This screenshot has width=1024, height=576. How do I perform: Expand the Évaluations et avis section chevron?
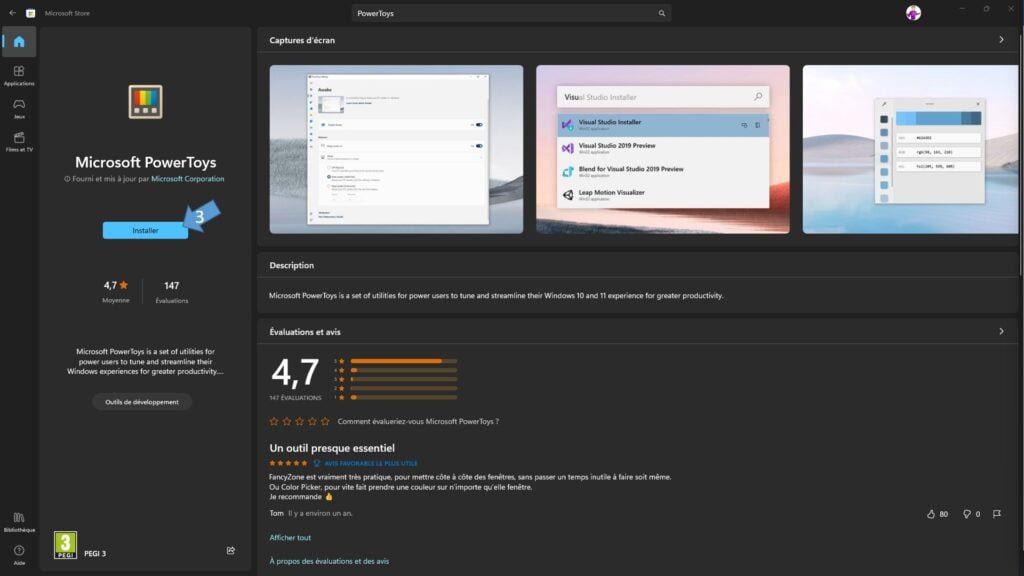pyautogui.click(x=1001, y=332)
